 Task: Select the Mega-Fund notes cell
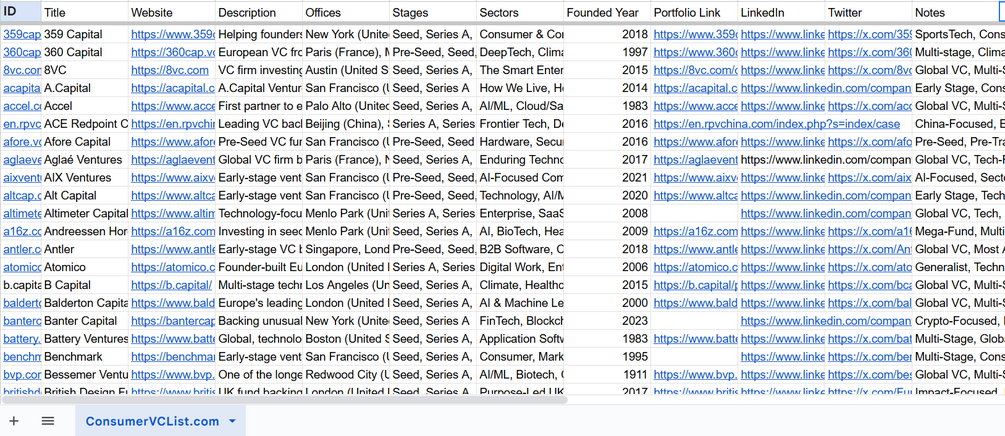[959, 231]
